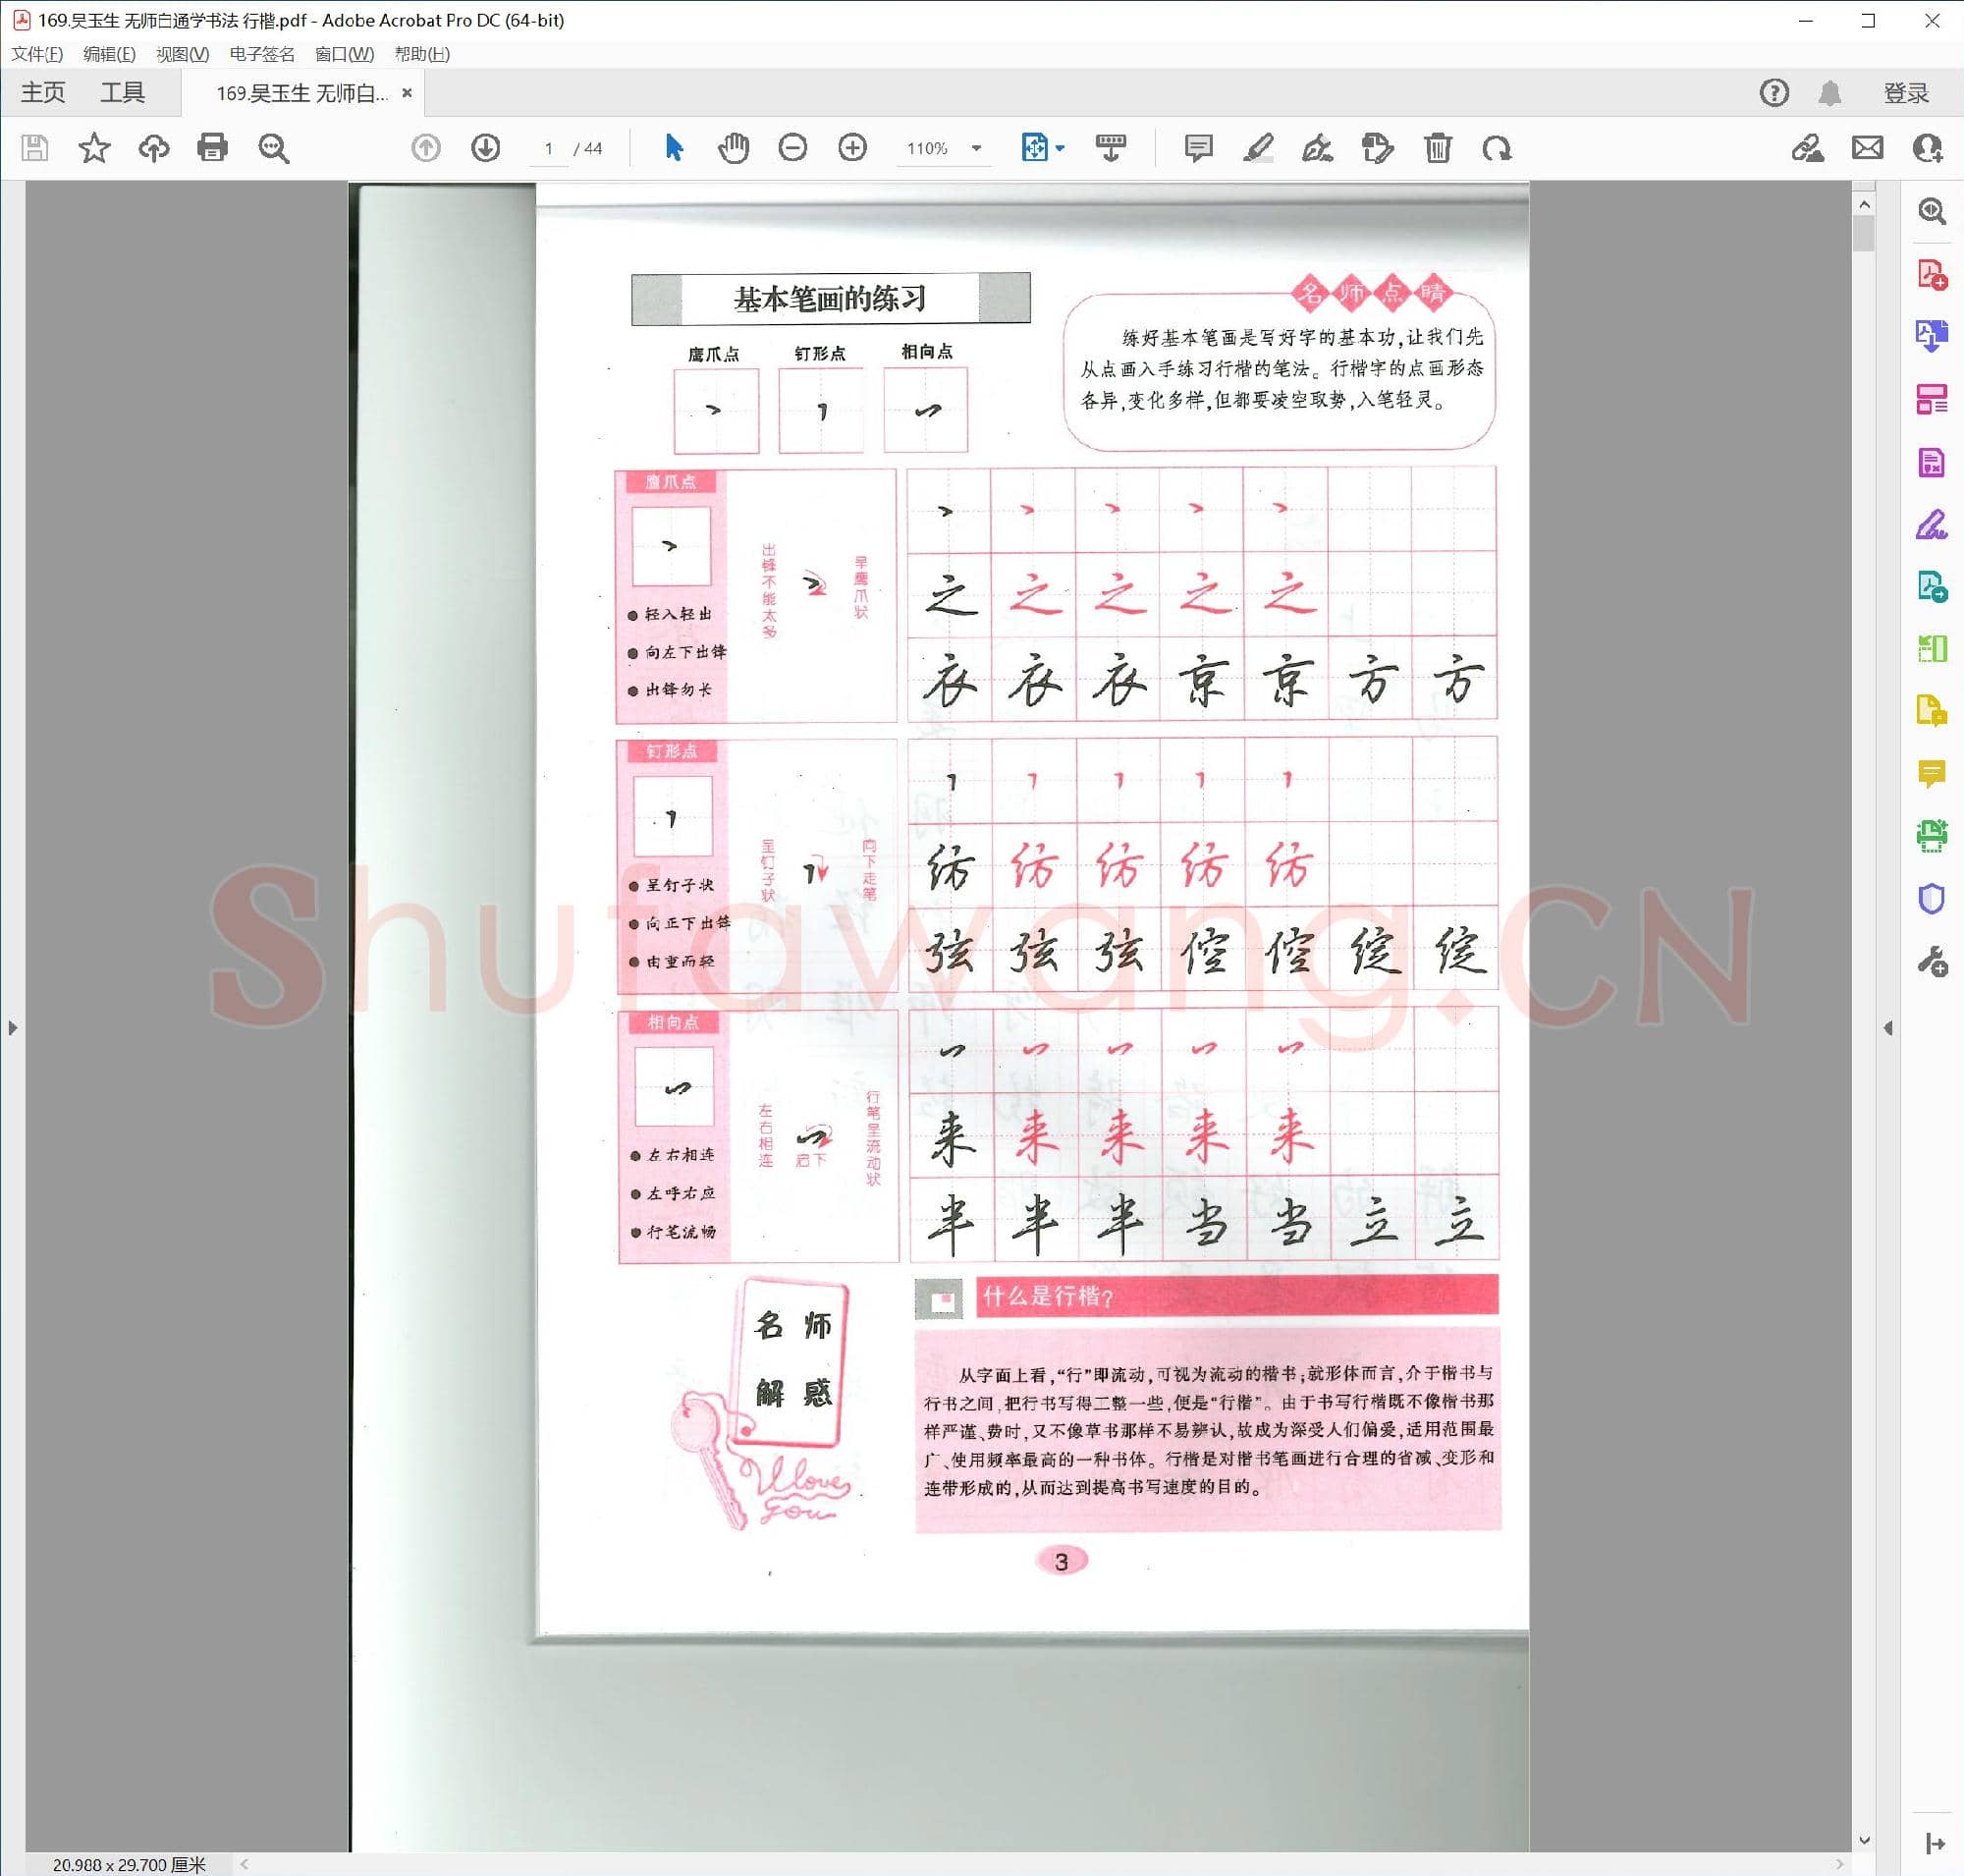Click the page number input field
Viewport: 1964px width, 1876px height.
point(548,148)
